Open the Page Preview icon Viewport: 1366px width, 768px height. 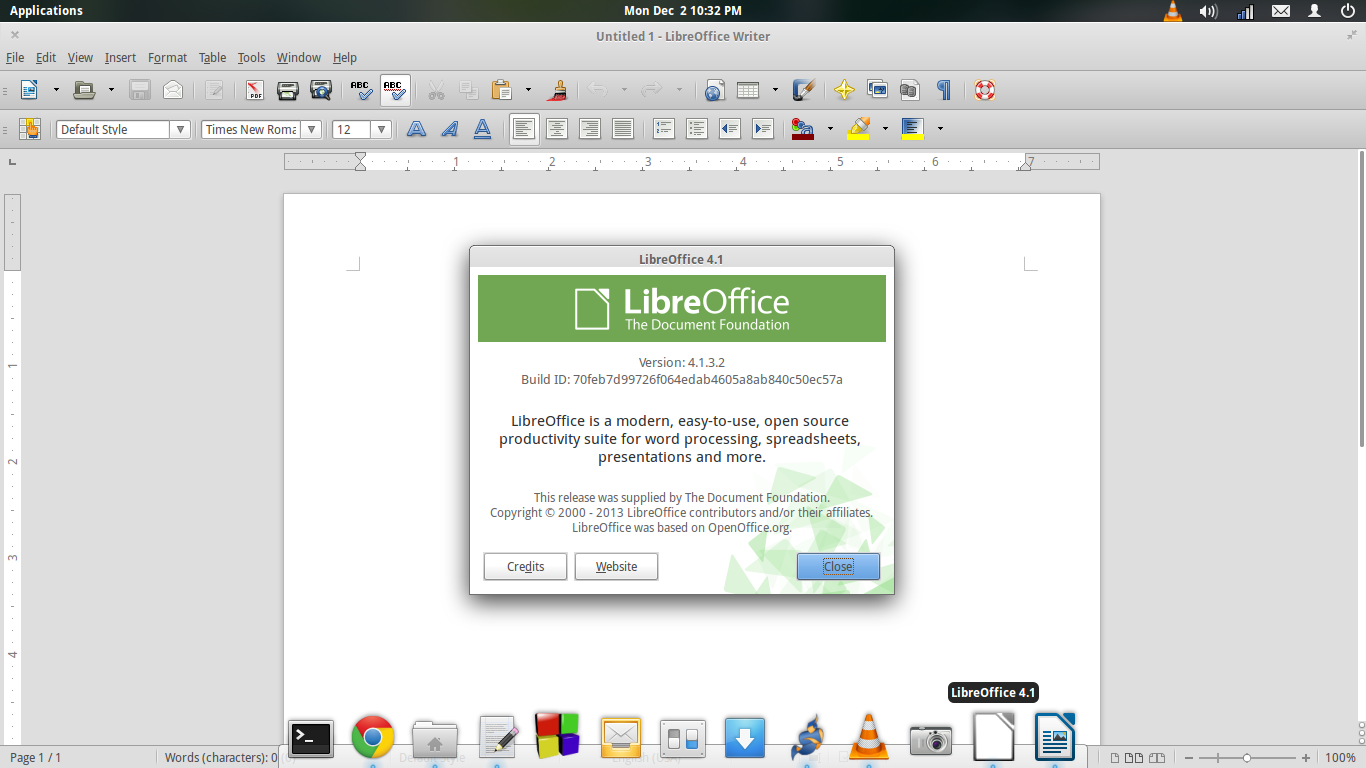(321, 90)
